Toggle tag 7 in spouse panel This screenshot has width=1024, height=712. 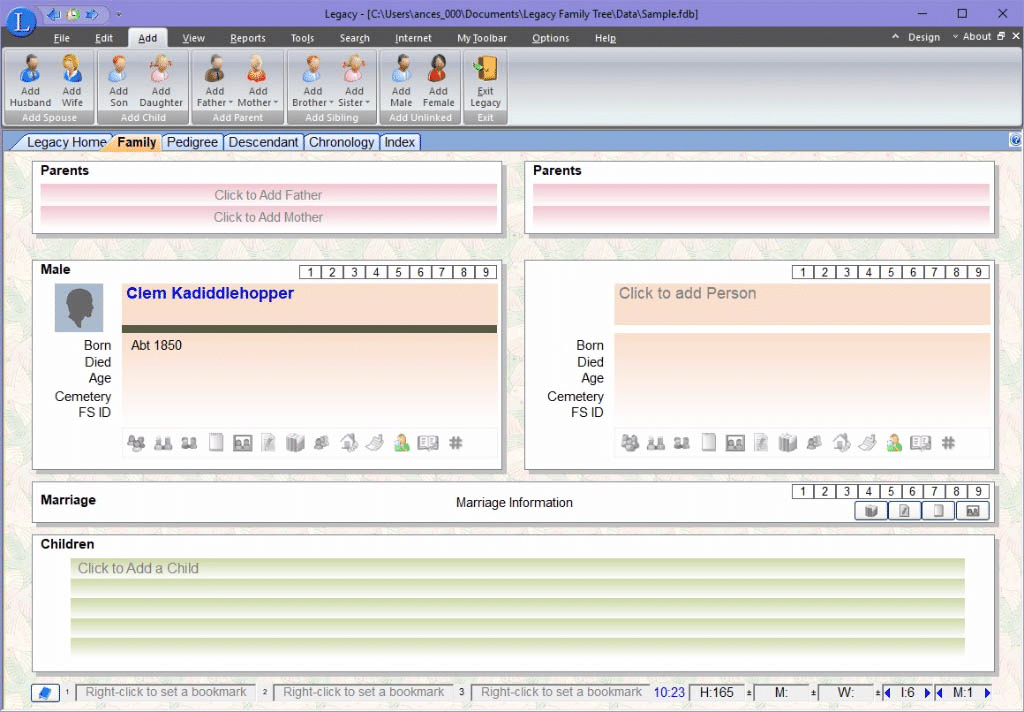[935, 272]
